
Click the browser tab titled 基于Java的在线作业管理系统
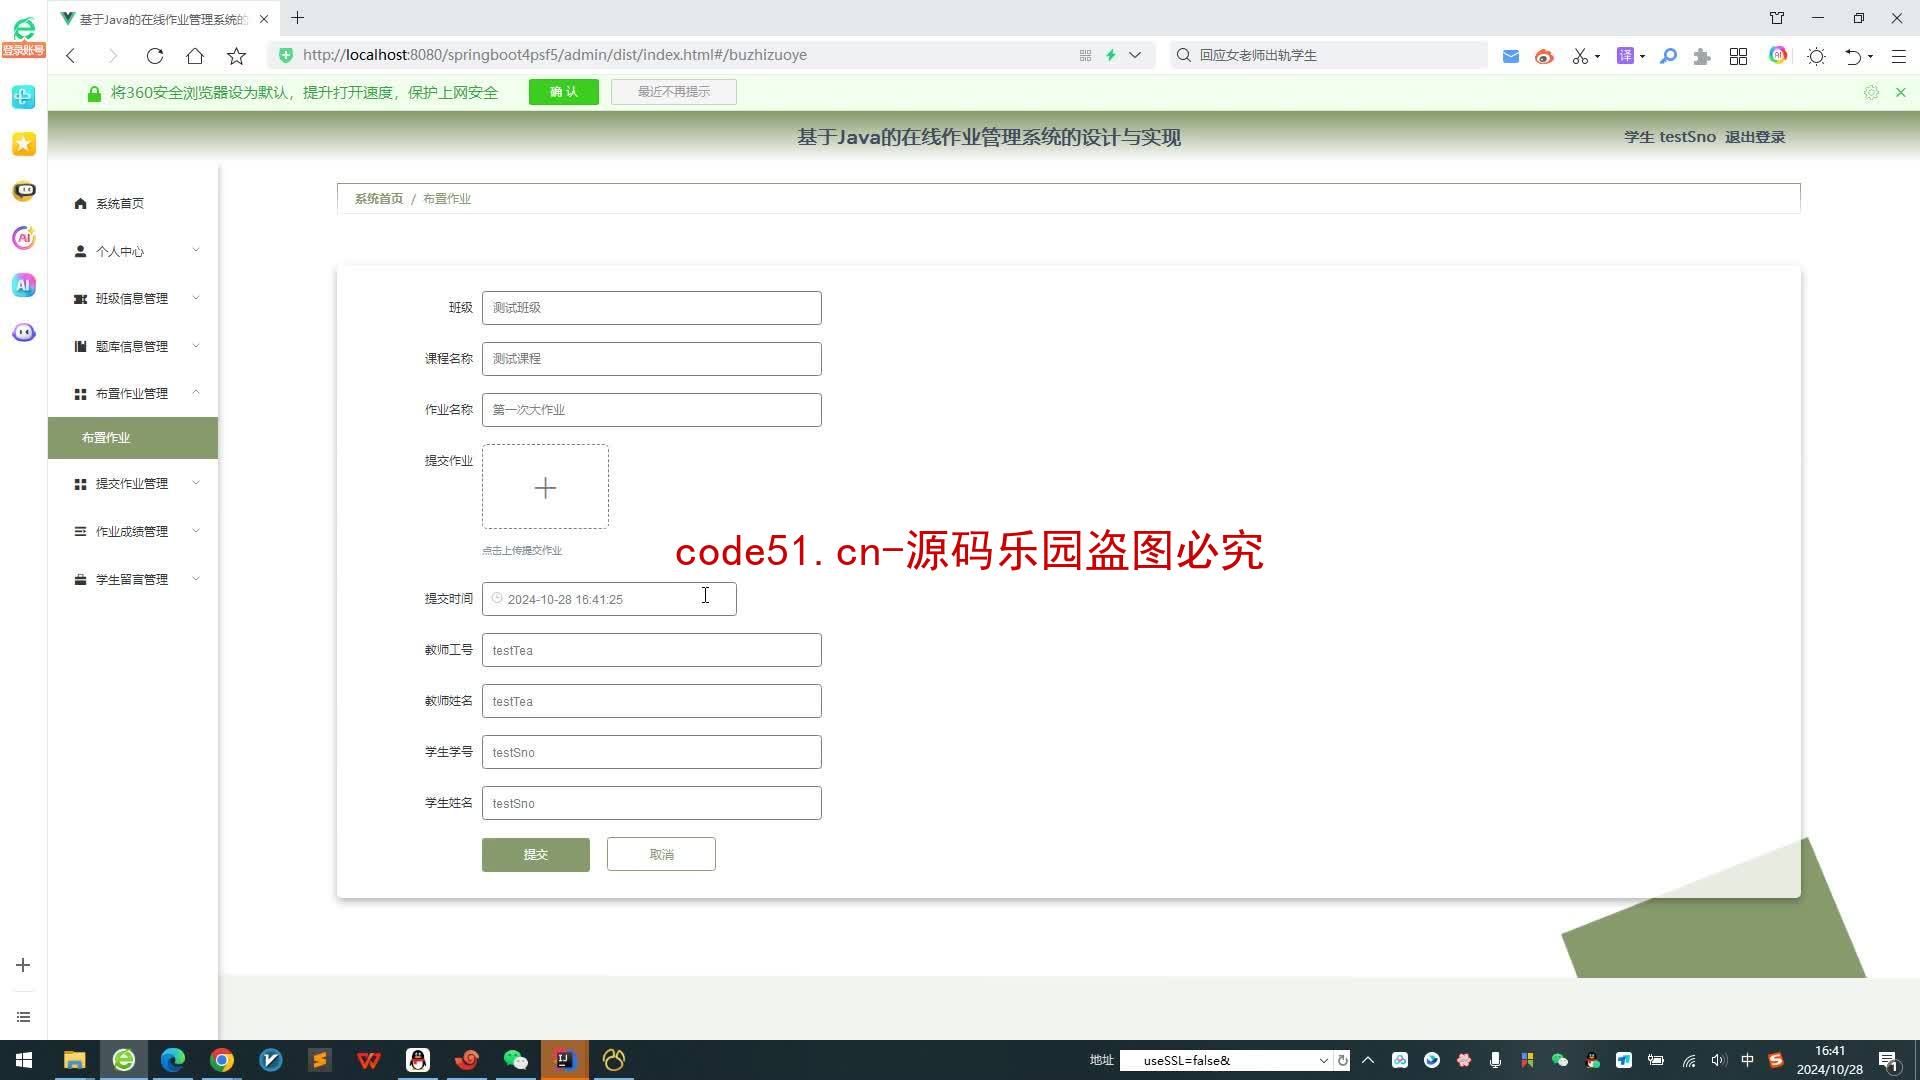165,19
